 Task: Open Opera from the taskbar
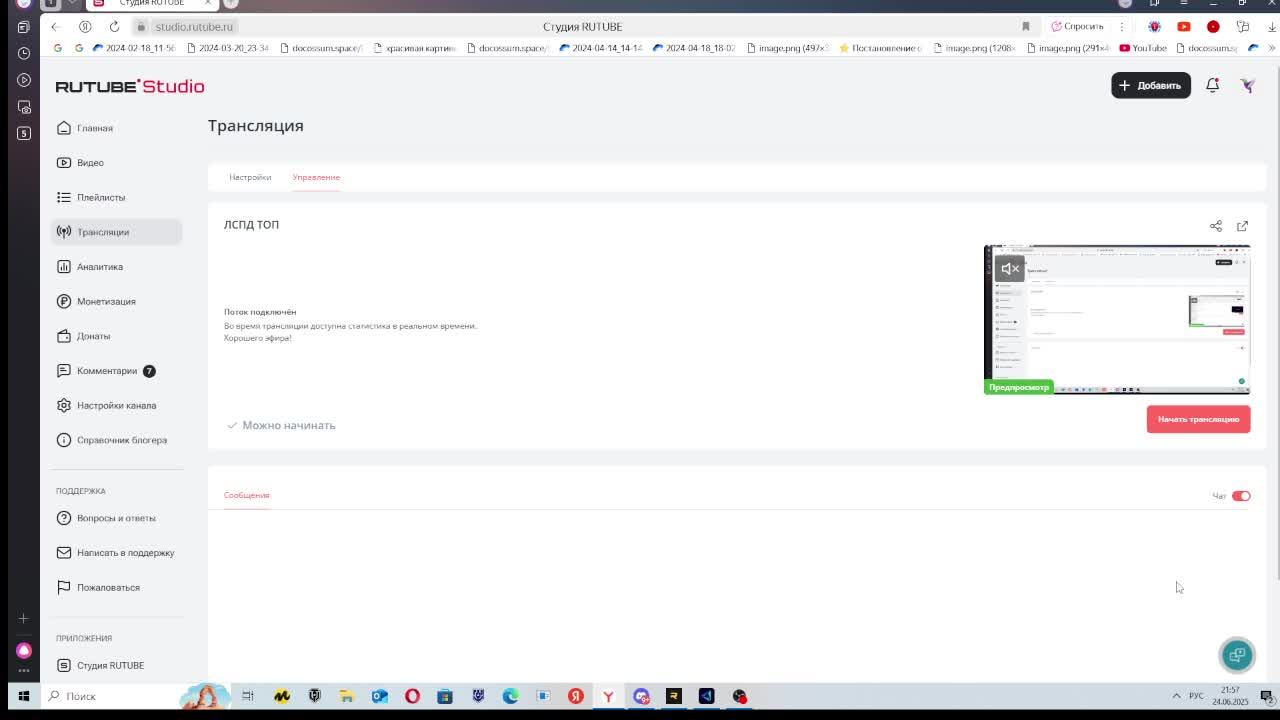point(412,696)
